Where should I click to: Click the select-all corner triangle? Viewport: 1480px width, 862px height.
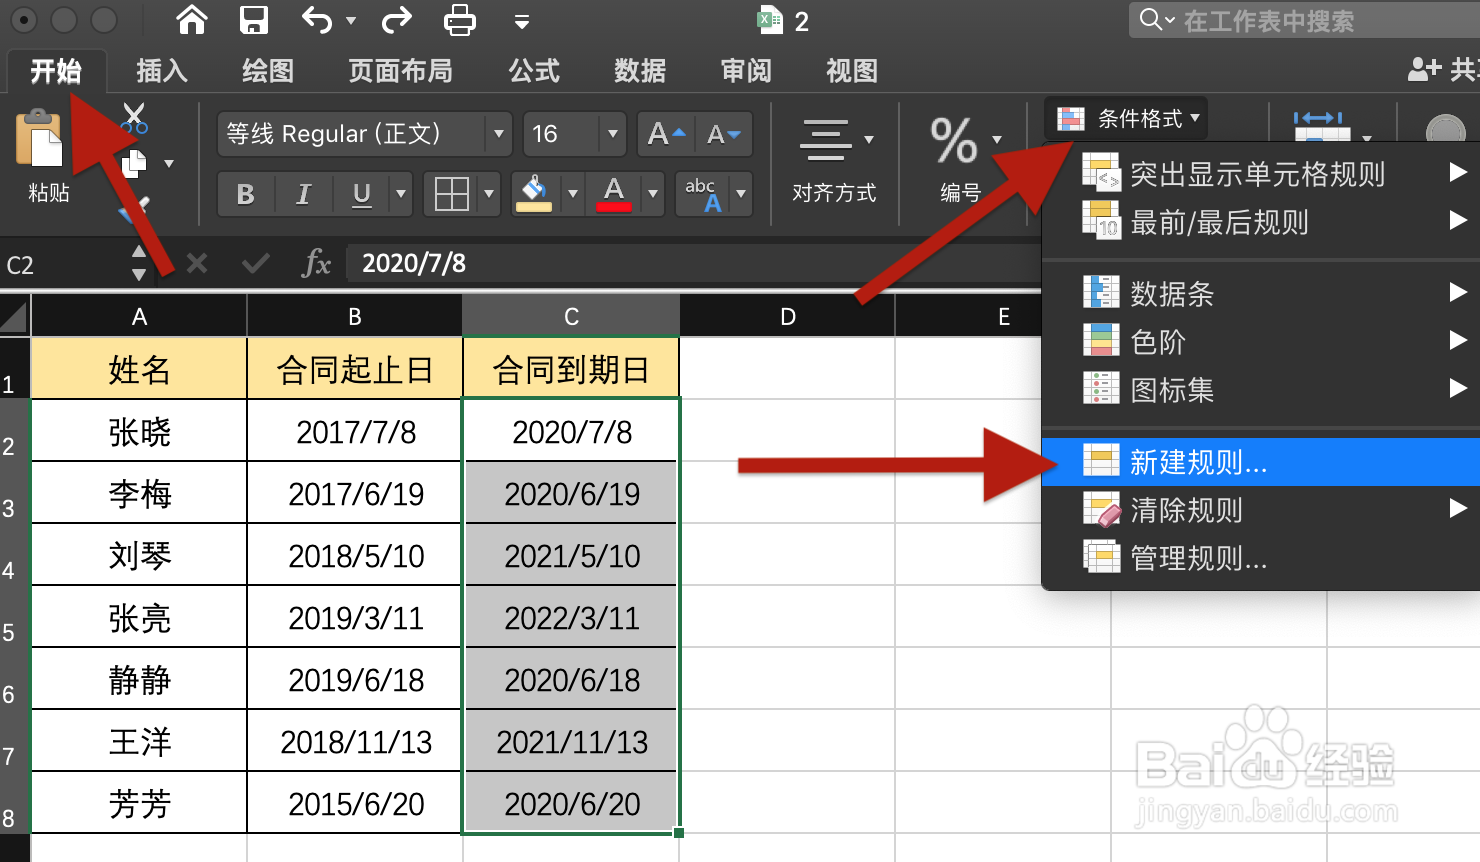(x=14, y=316)
